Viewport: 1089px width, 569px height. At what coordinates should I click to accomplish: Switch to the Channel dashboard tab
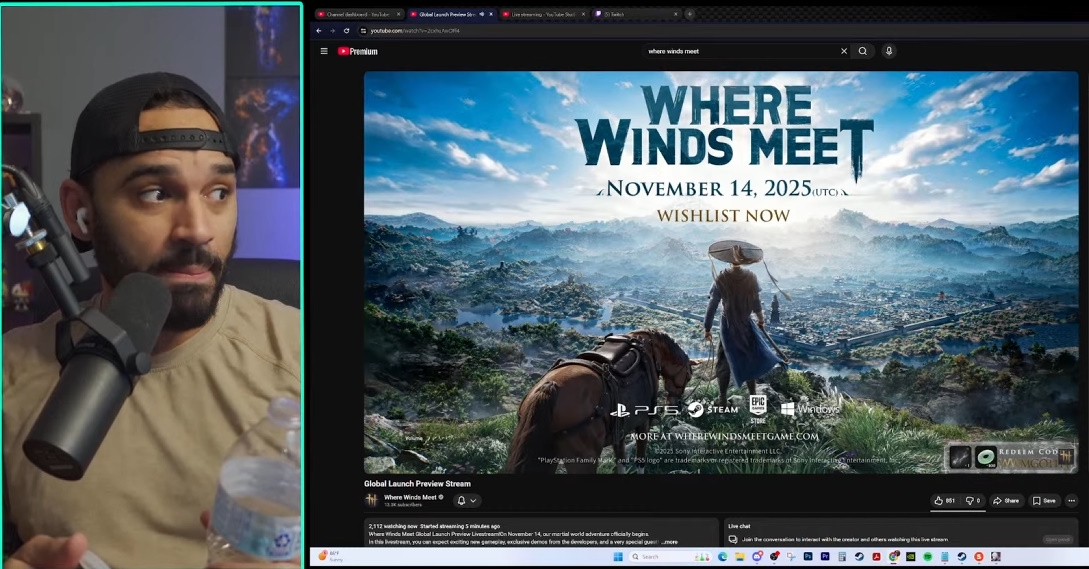click(357, 14)
